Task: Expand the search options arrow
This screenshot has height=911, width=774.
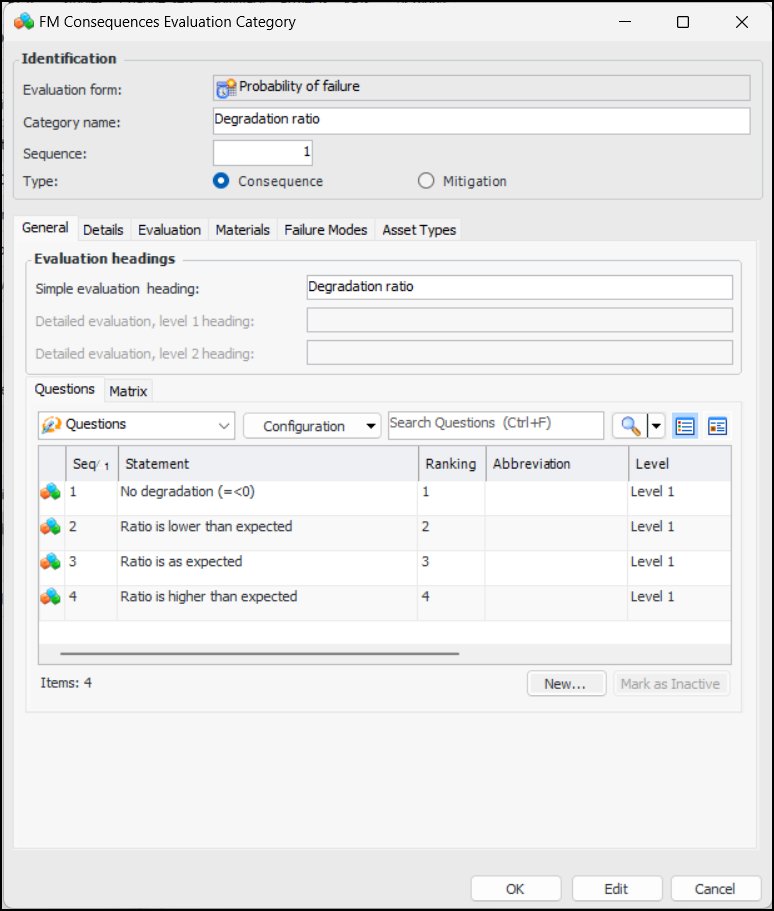Action: coord(656,426)
